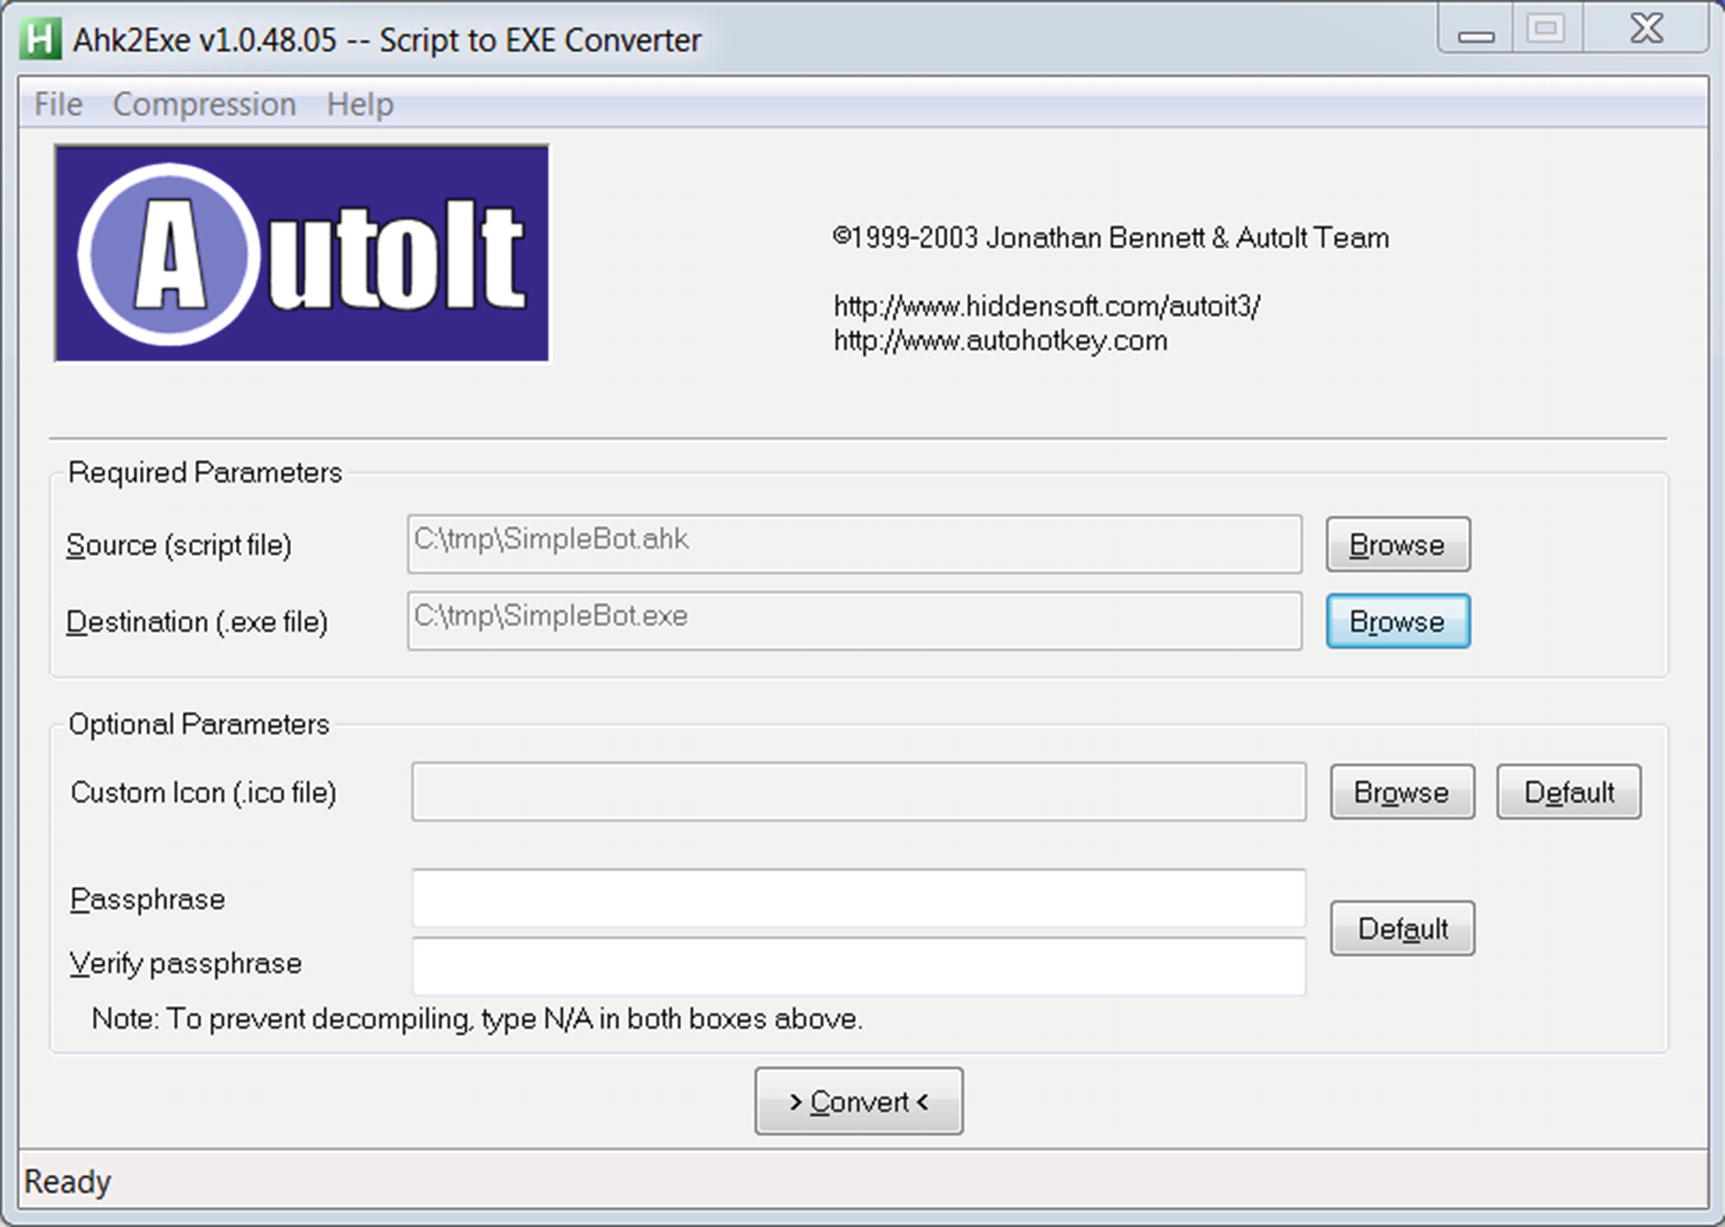Click the Required Parameters group label
Viewport: 1725px width, 1227px height.
click(x=205, y=472)
